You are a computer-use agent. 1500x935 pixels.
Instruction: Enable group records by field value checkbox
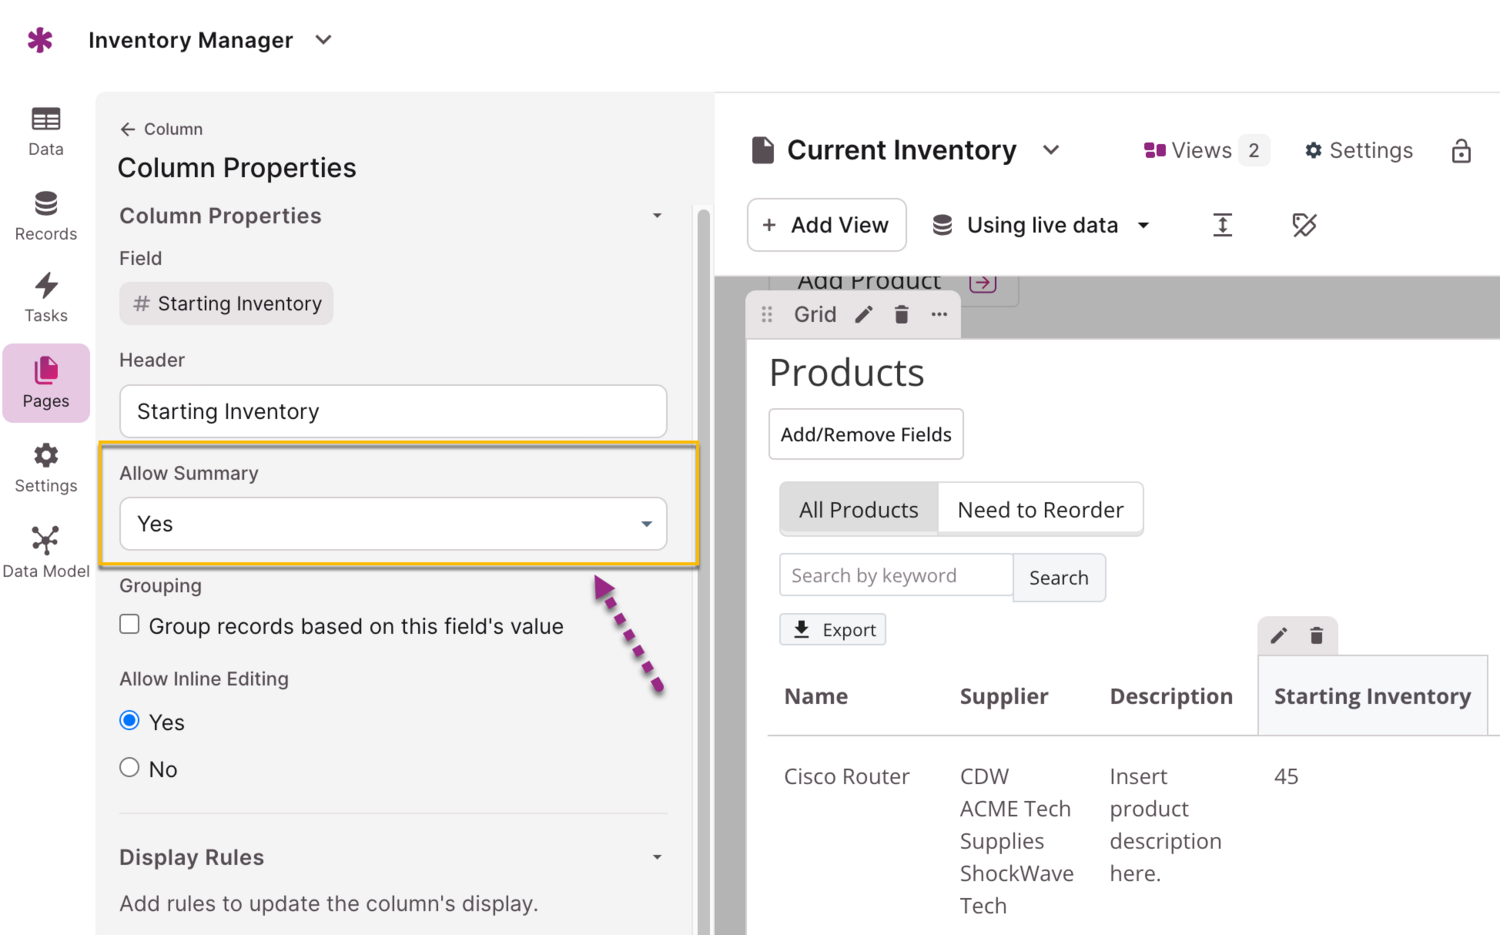click(x=130, y=625)
